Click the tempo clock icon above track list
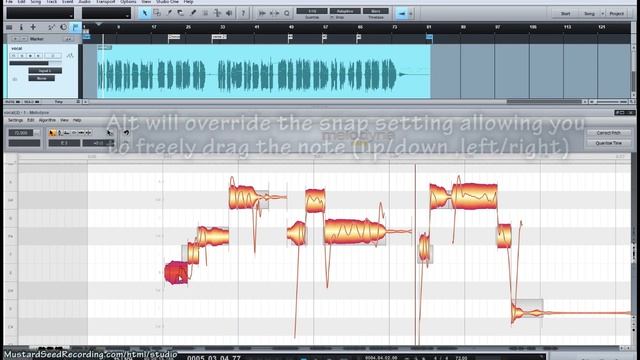 pyautogui.click(x=63, y=27)
